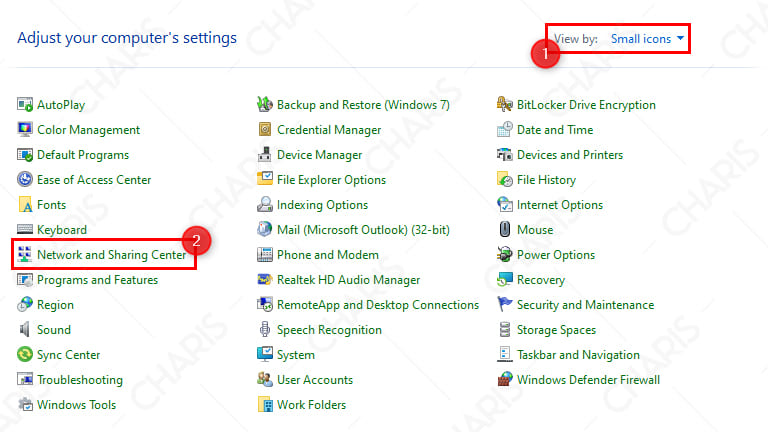This screenshot has height=432, width=768.
Task: Open the Troubleshooting link
Action: click(x=80, y=380)
